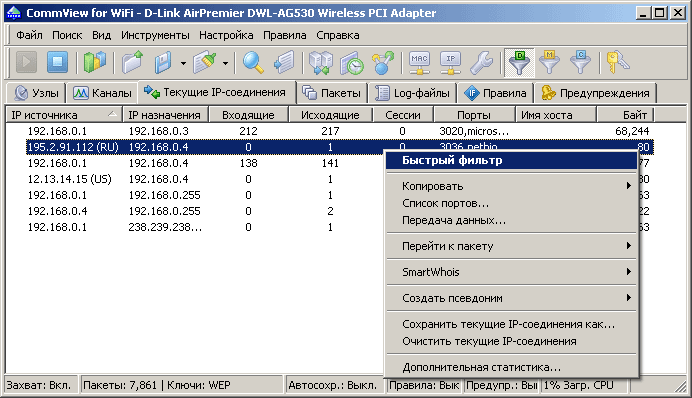
Task: Switch to the Log-файлы tab
Action: click(x=412, y=93)
